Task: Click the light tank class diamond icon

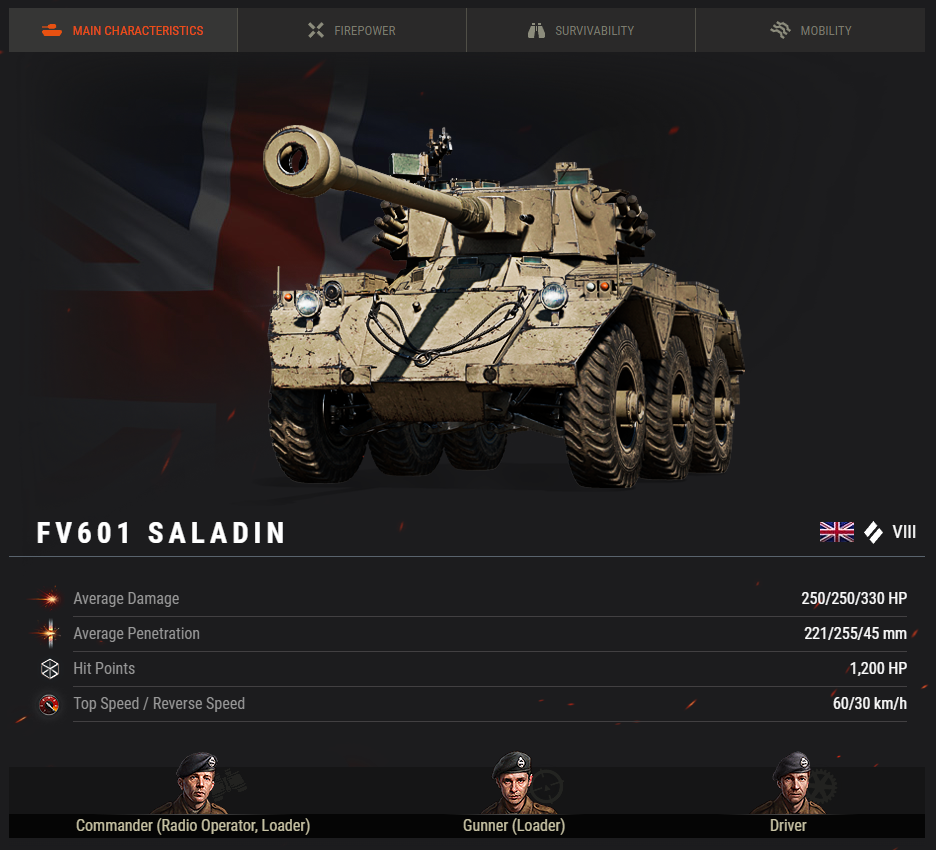Action: point(873,532)
